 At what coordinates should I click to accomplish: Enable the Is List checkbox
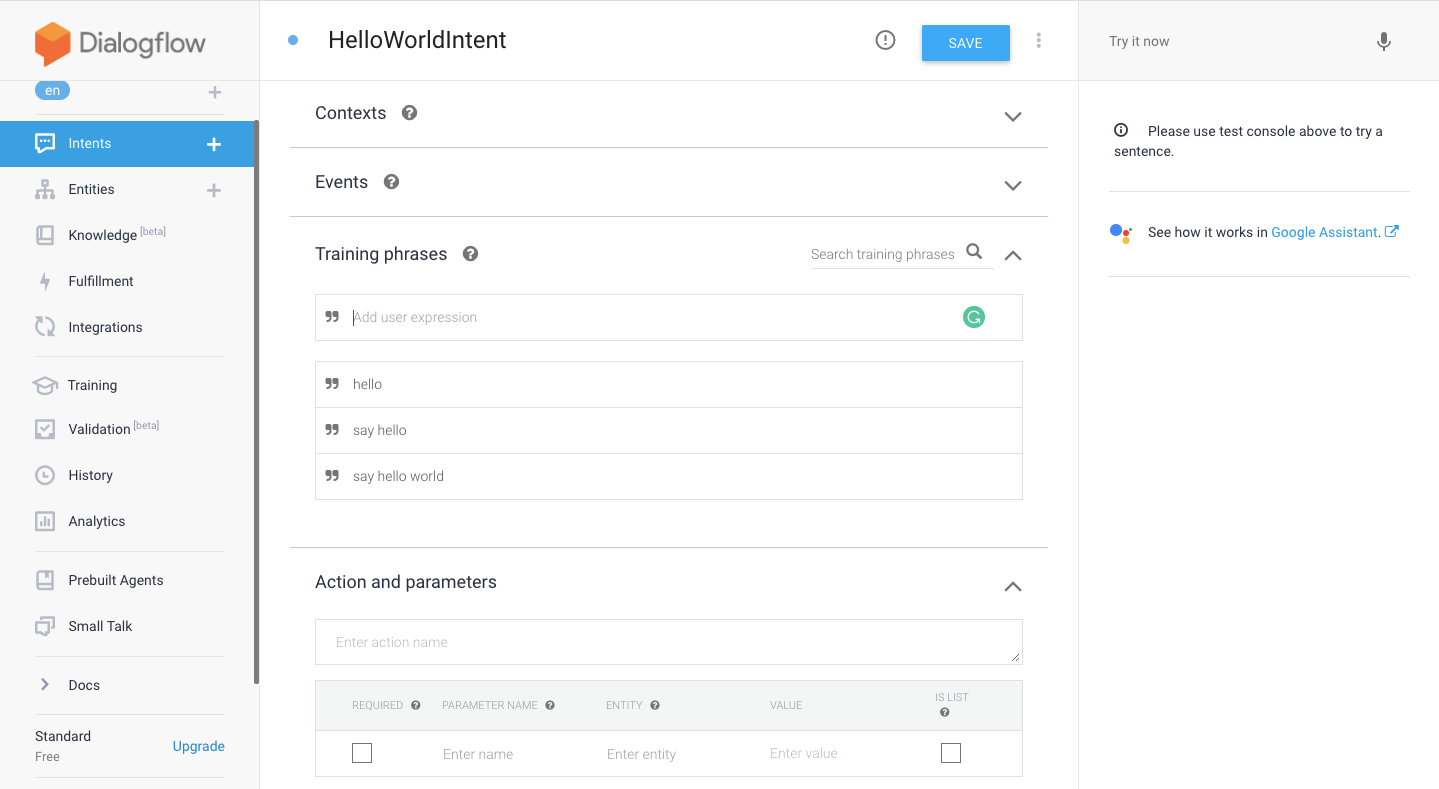click(x=950, y=752)
